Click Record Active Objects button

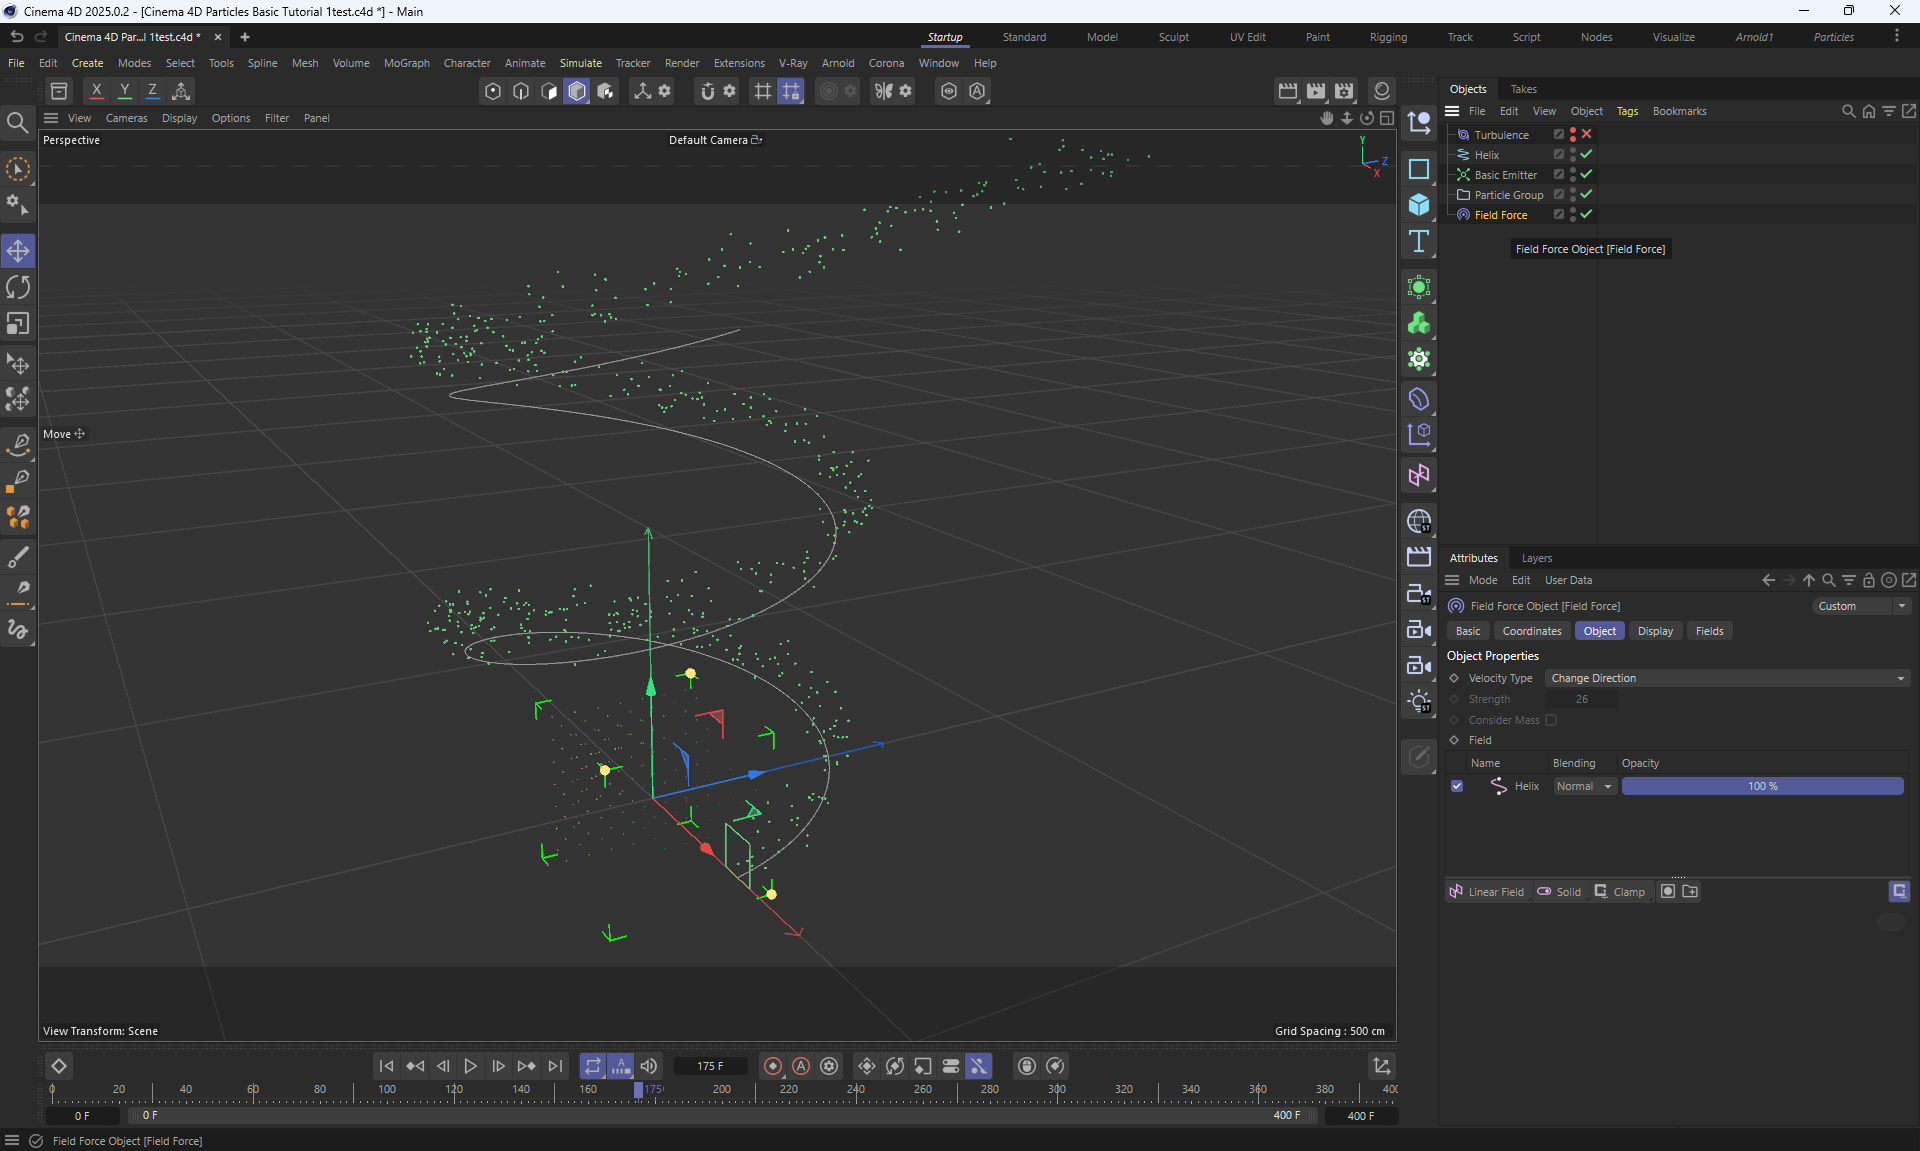773,1066
